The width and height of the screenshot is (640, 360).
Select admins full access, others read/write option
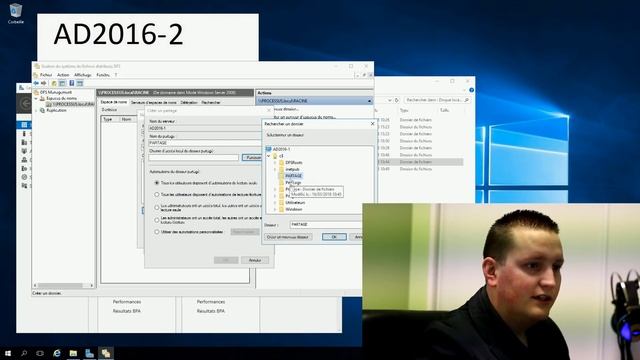point(157,220)
